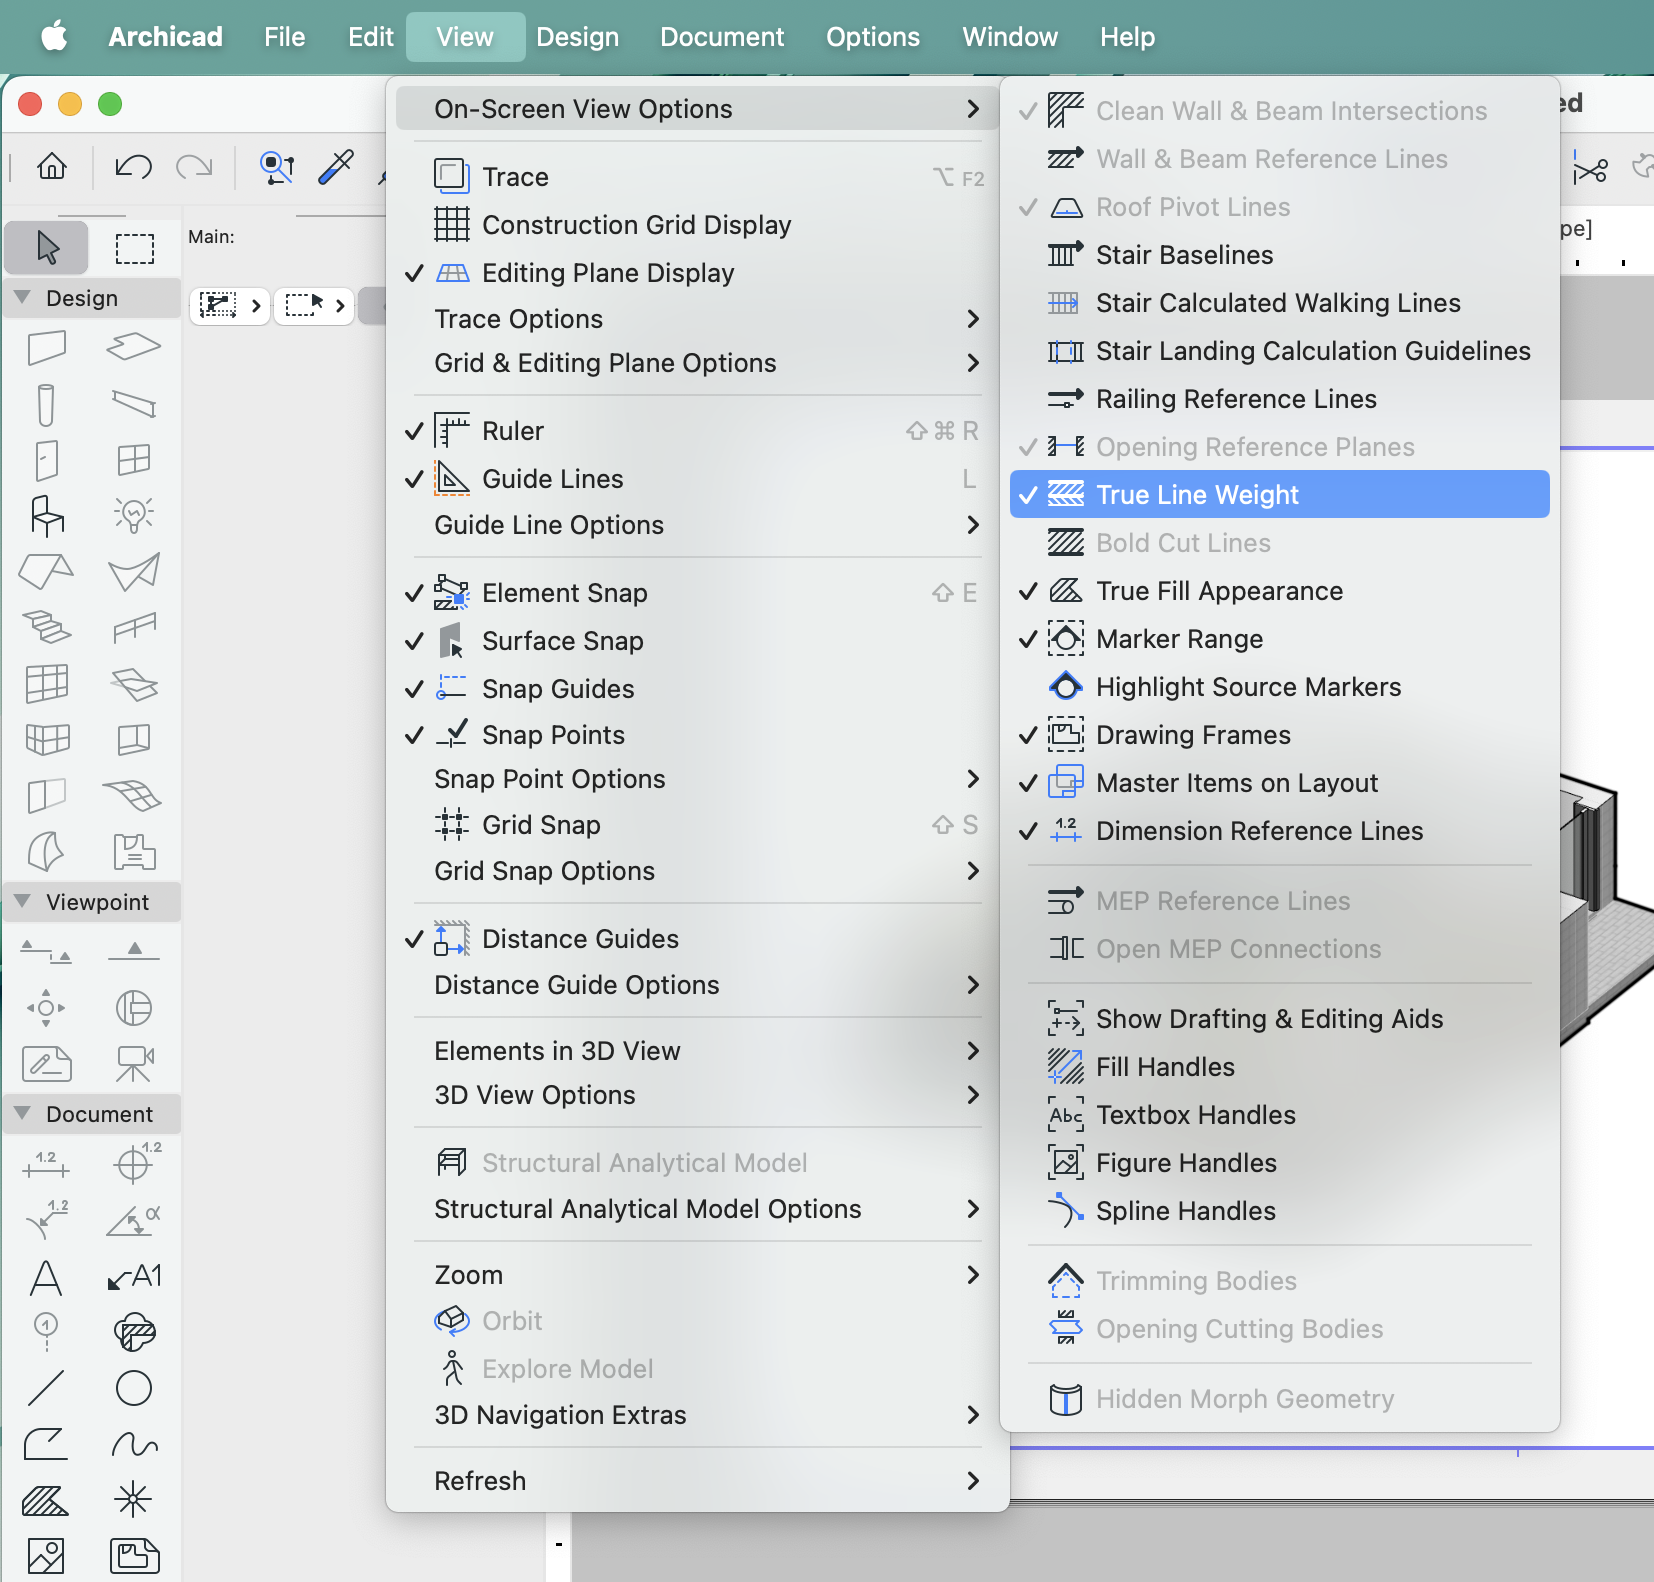Open the Window menu
The height and width of the screenshot is (1582, 1654).
[1010, 37]
